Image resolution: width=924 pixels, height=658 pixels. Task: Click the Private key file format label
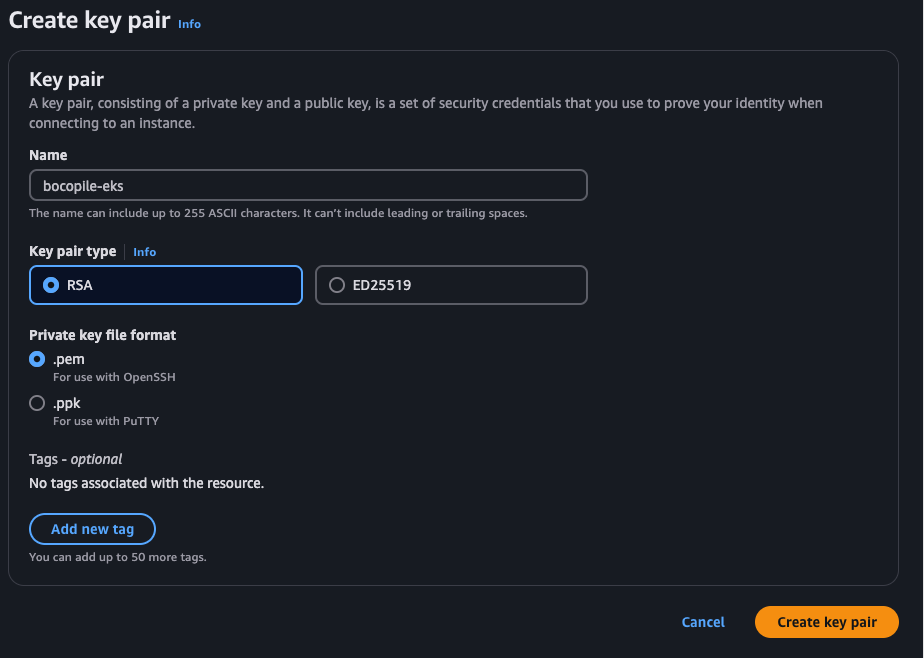[x=102, y=335]
